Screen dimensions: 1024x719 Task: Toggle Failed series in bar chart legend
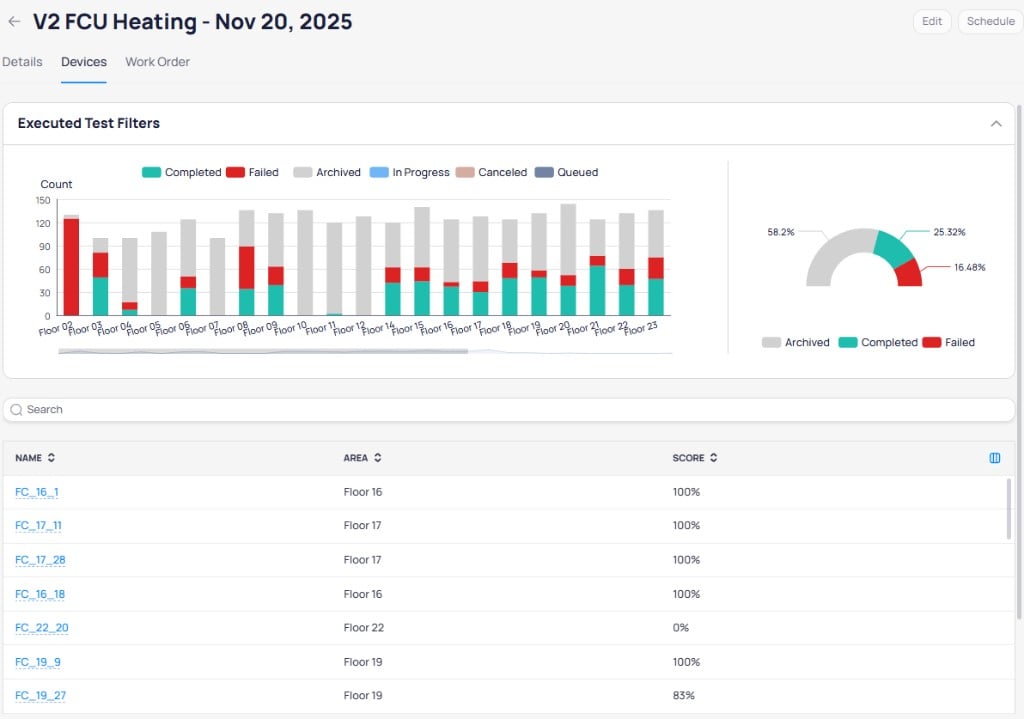[x=252, y=172]
